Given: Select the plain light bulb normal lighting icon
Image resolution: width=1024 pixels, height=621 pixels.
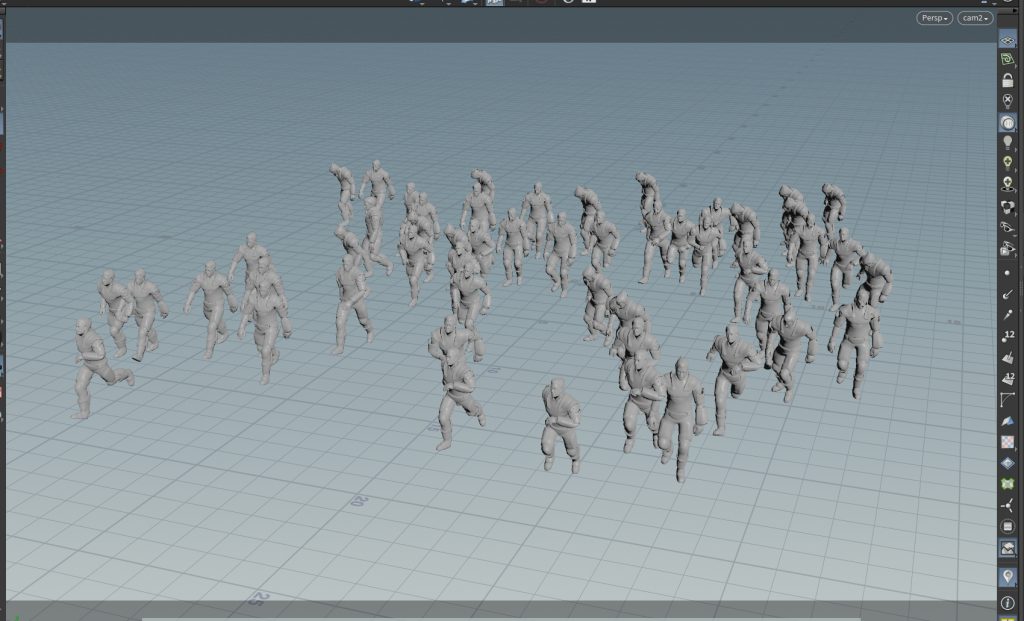Looking at the screenshot, I should pos(1008,142).
